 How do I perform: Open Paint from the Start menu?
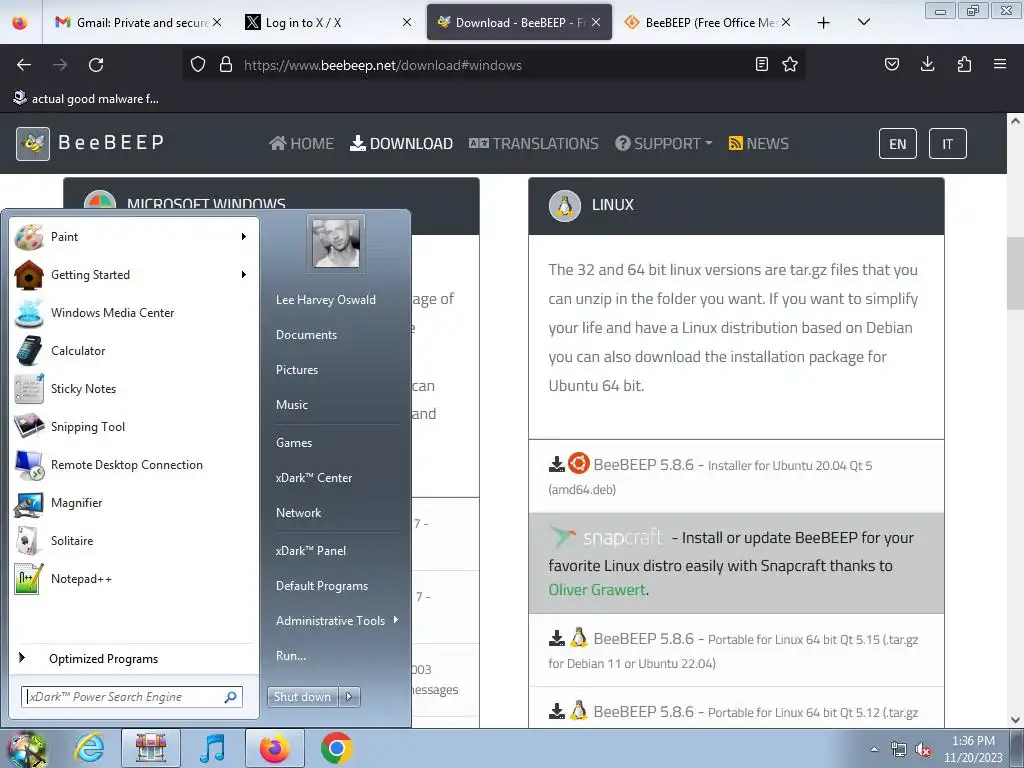click(x=133, y=237)
